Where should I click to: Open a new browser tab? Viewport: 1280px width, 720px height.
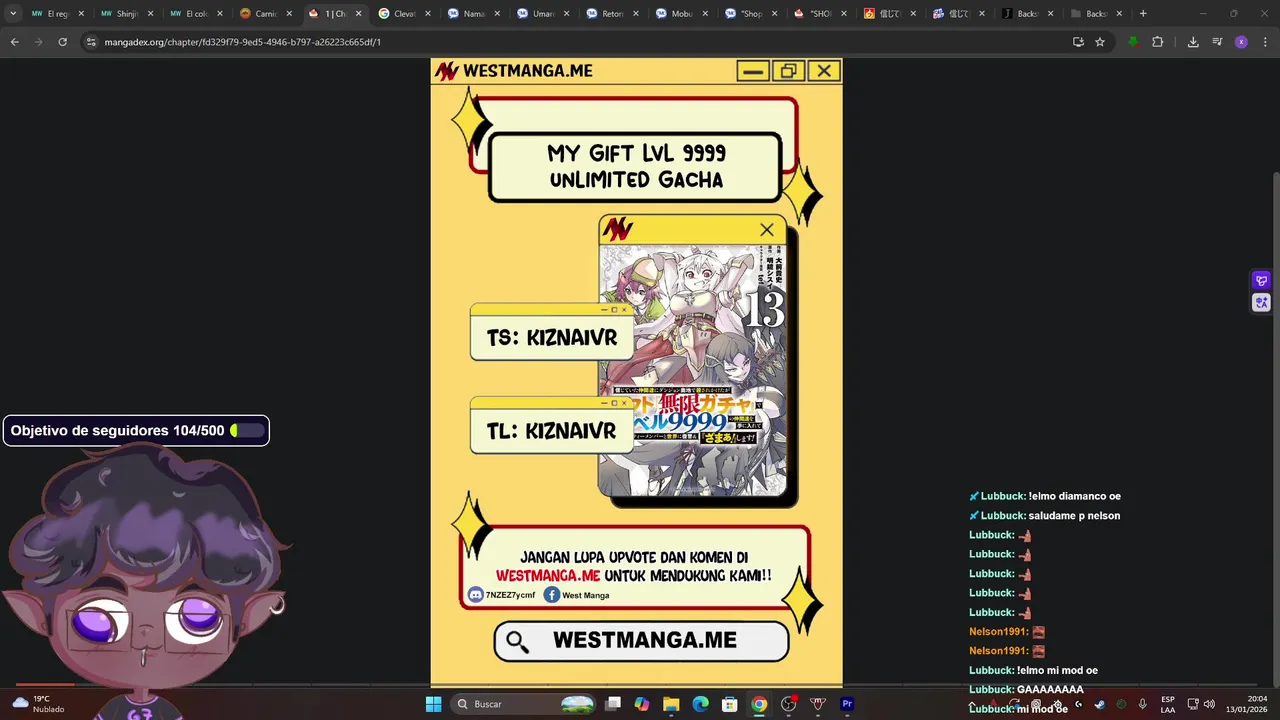point(1143,14)
